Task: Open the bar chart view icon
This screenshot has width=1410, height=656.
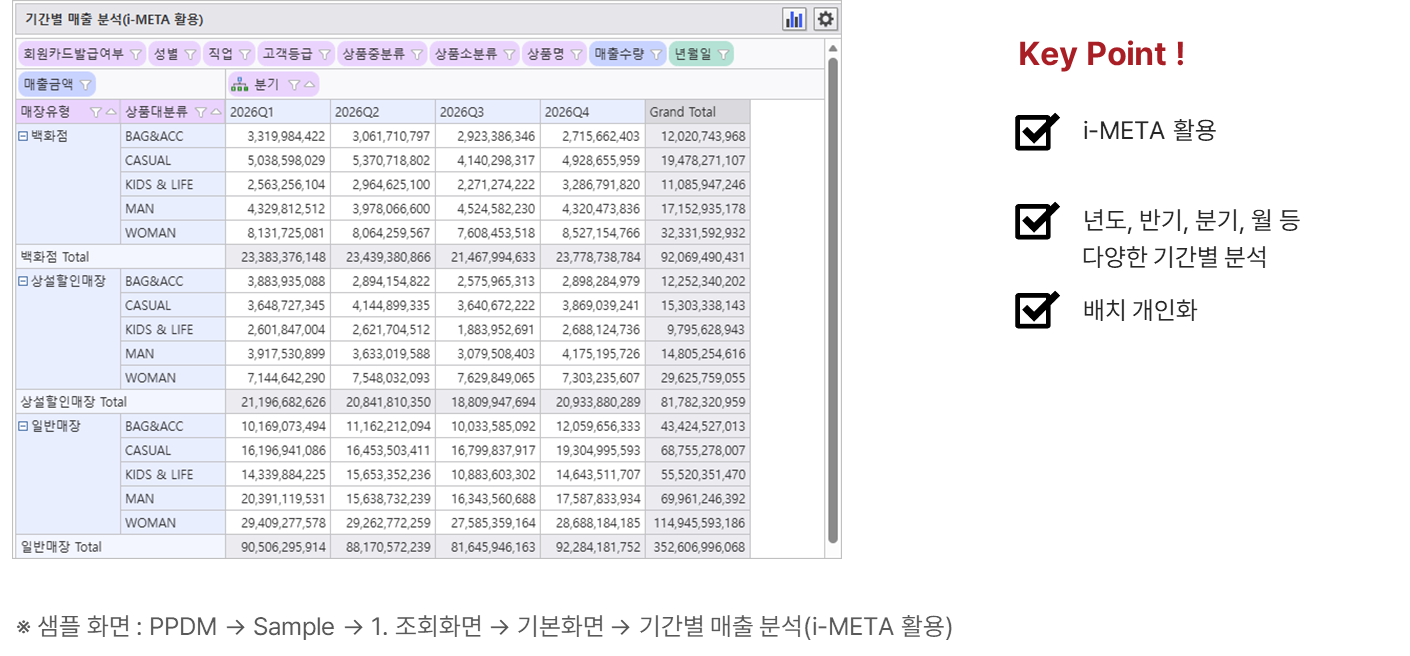Action: 795,19
